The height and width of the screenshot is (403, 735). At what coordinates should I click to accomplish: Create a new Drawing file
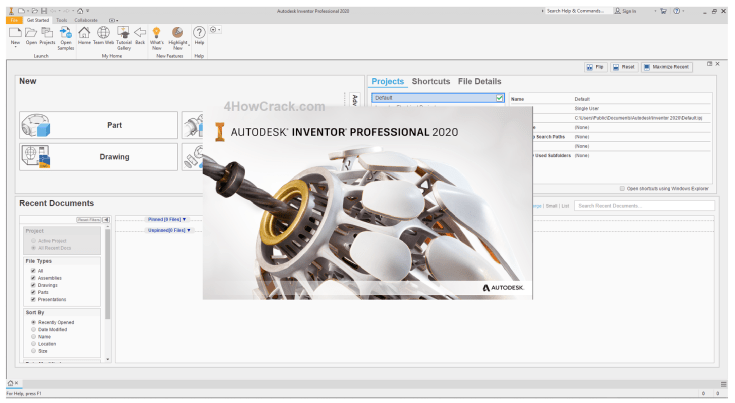point(98,157)
